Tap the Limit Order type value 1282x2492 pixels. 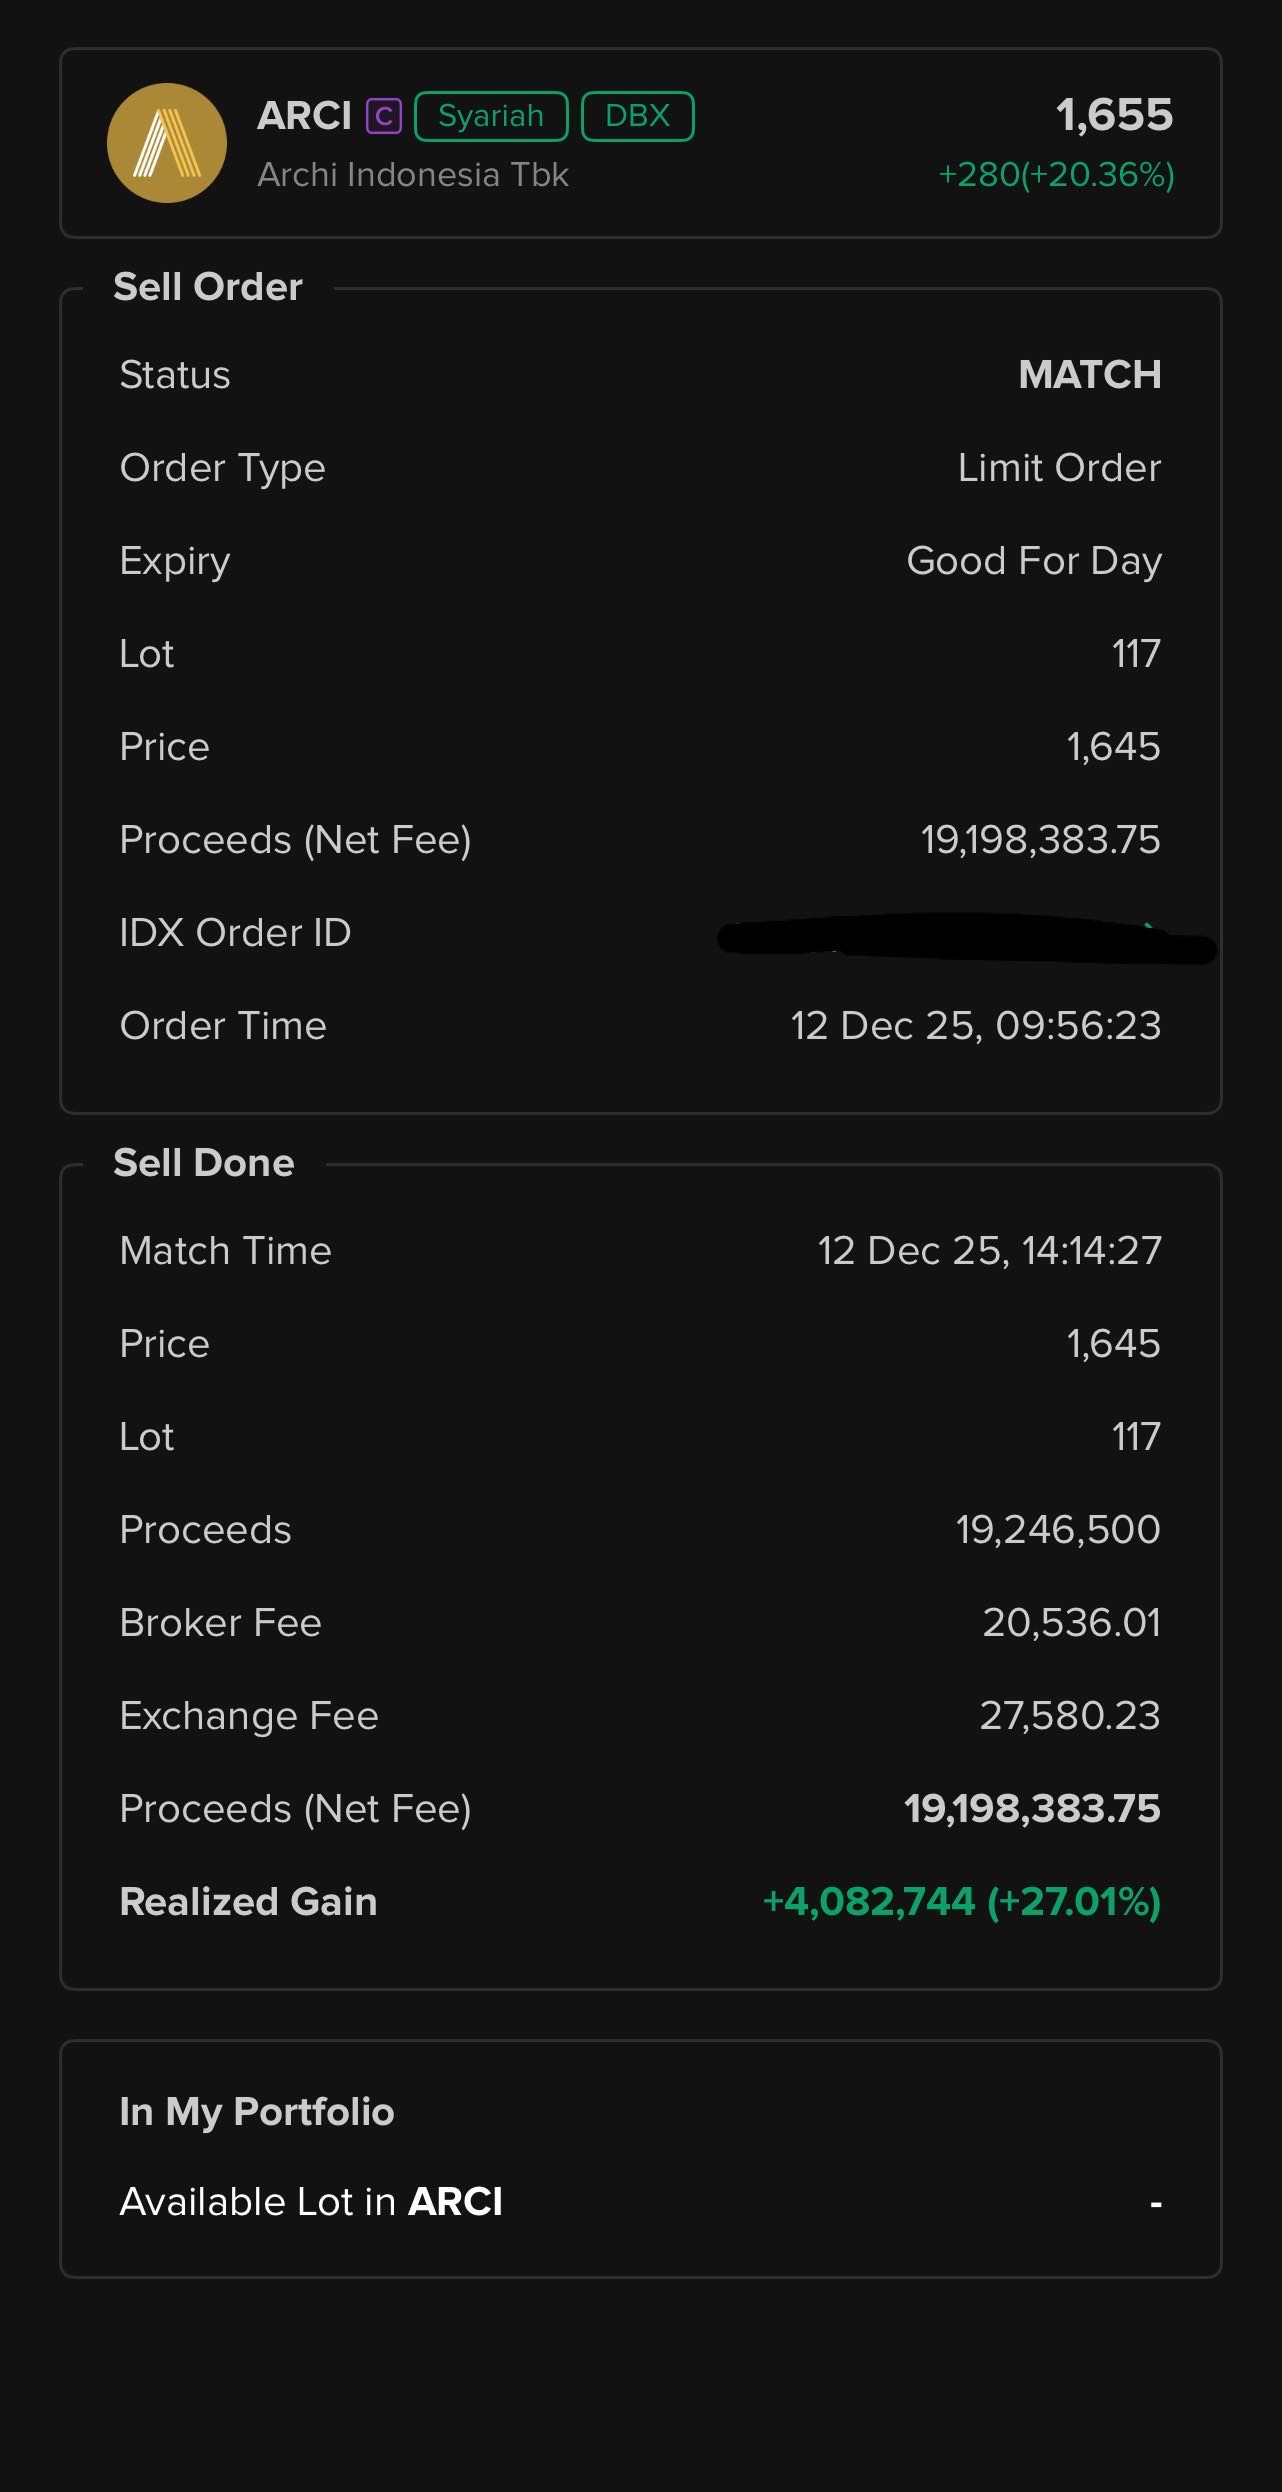coord(1059,468)
